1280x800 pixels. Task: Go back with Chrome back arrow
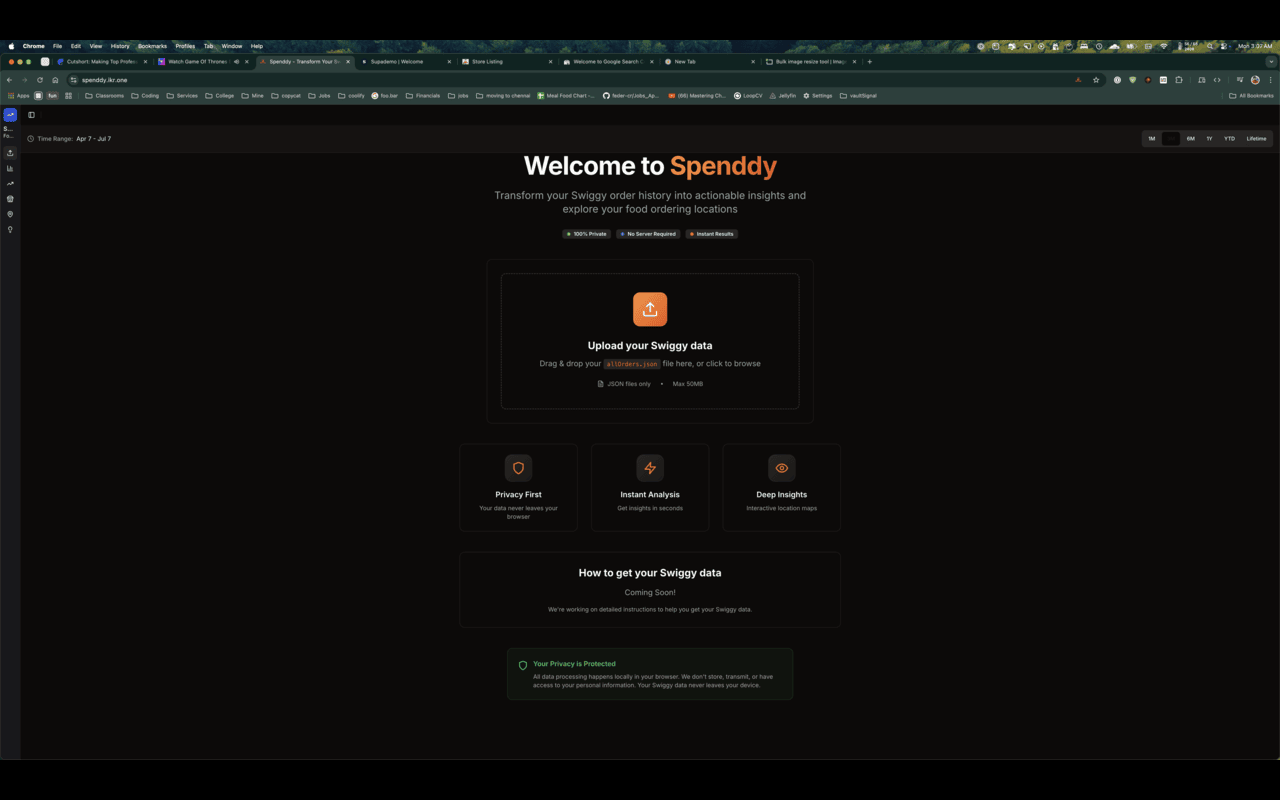[x=10, y=80]
